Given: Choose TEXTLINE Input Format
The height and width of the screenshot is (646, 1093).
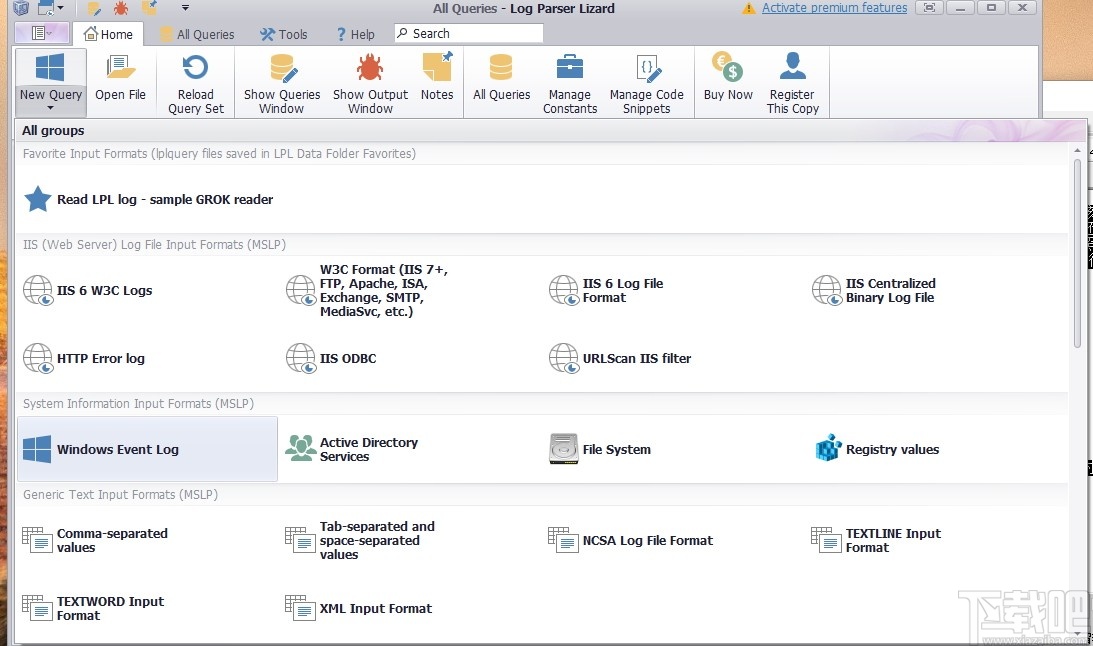Looking at the screenshot, I should pos(936,540).
